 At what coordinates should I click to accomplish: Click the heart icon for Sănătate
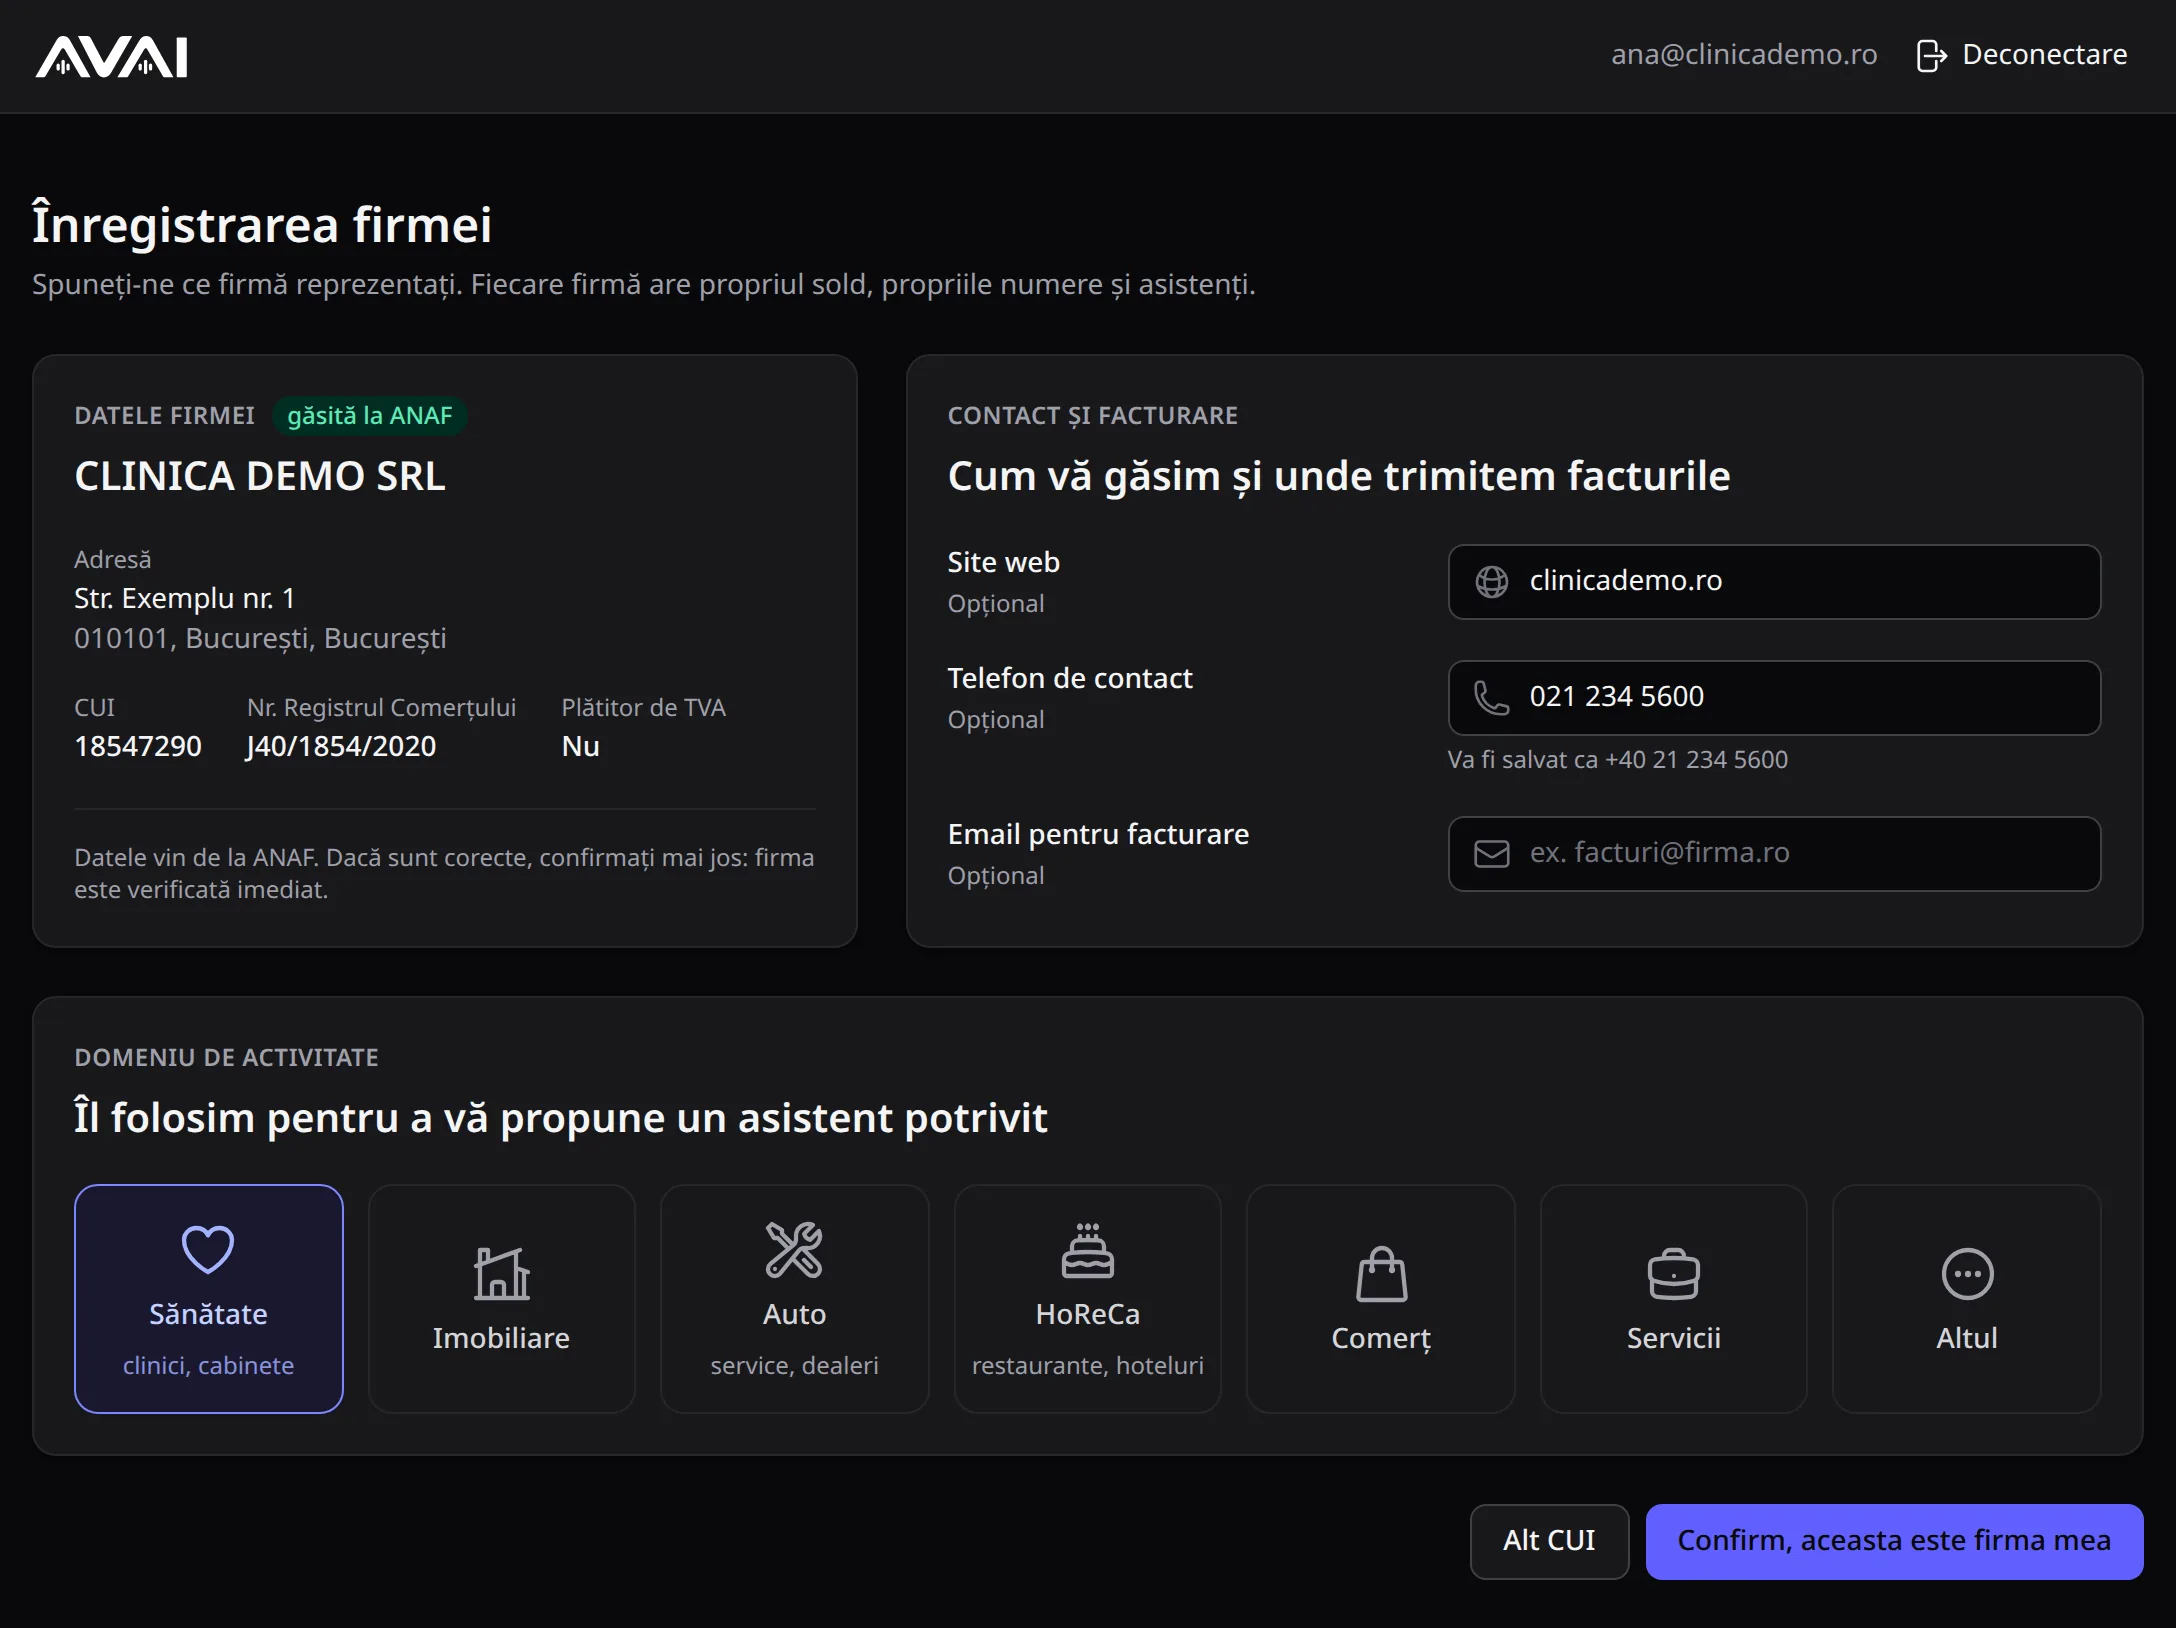tap(208, 1249)
